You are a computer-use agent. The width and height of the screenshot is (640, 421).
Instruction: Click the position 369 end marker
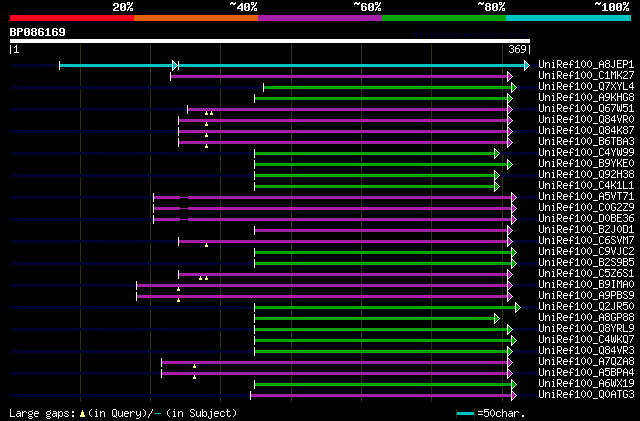tap(519, 49)
